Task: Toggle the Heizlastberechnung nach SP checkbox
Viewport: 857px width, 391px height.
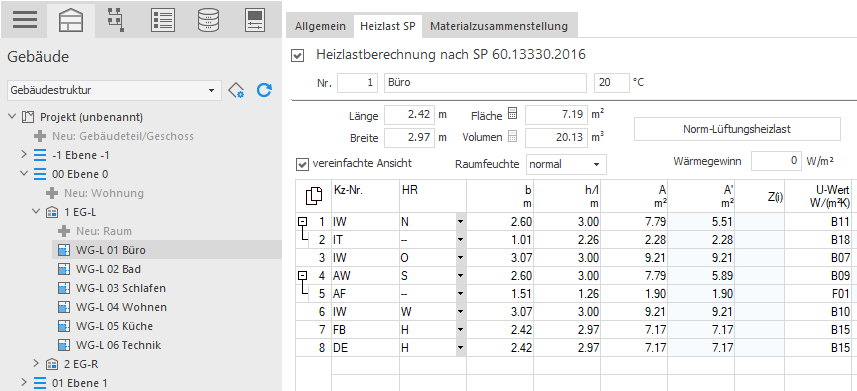Action: (298, 56)
